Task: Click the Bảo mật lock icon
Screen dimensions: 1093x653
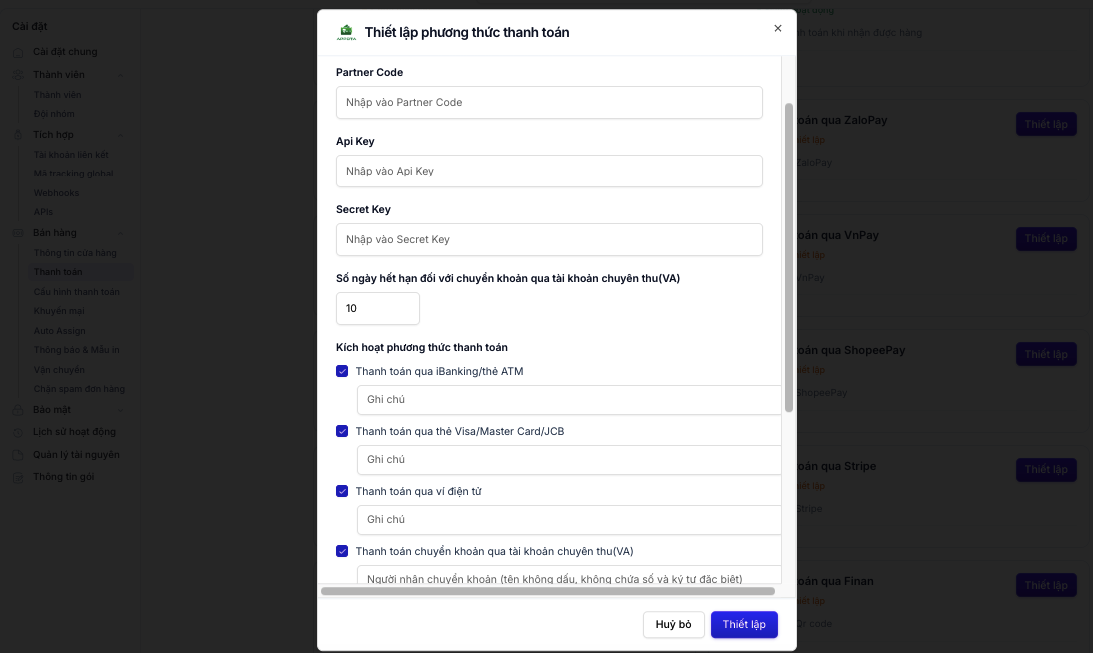Action: pos(18,410)
